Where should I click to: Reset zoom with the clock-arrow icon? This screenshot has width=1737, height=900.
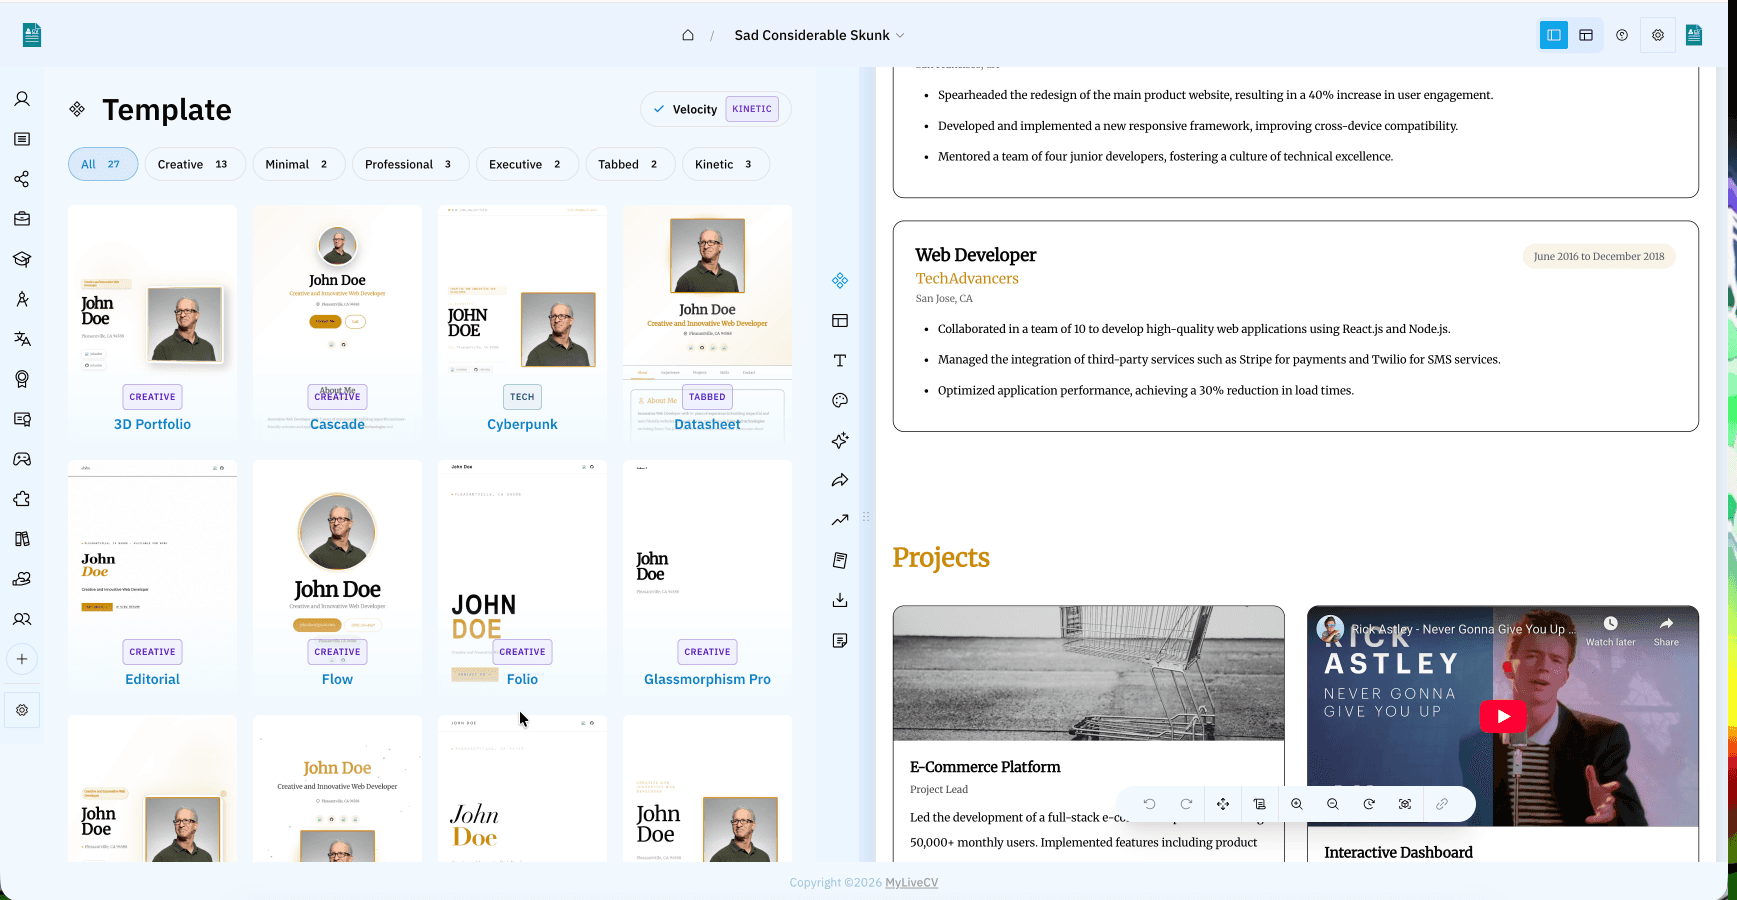(1369, 804)
